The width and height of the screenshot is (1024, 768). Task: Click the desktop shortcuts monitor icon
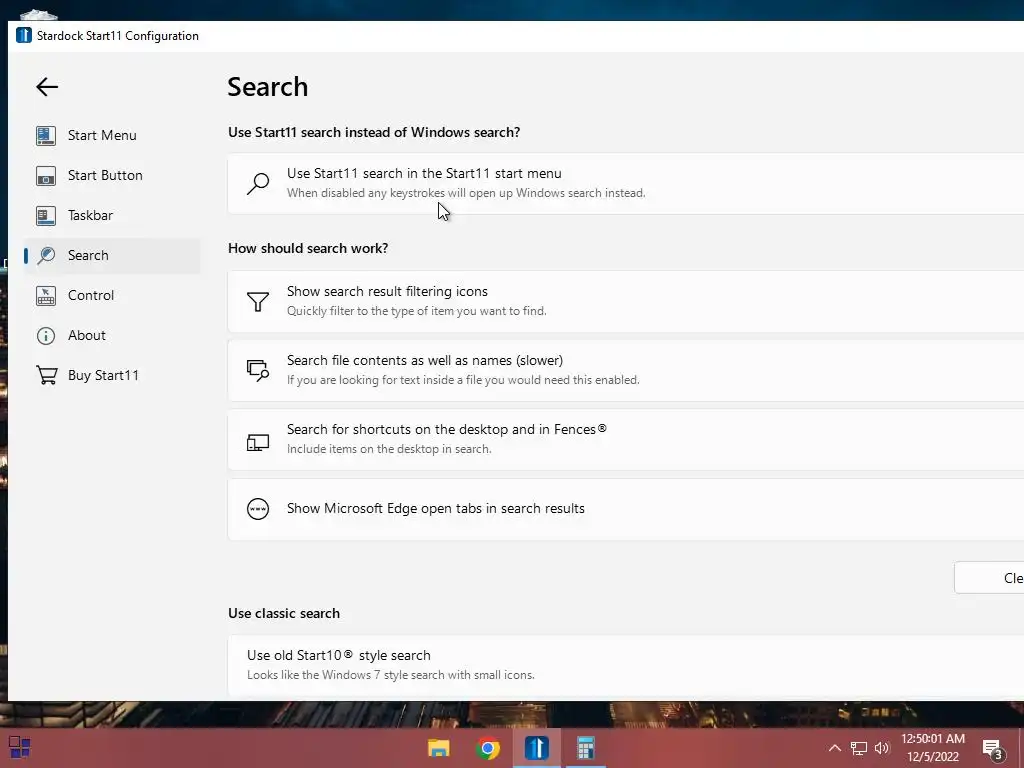tap(258, 443)
